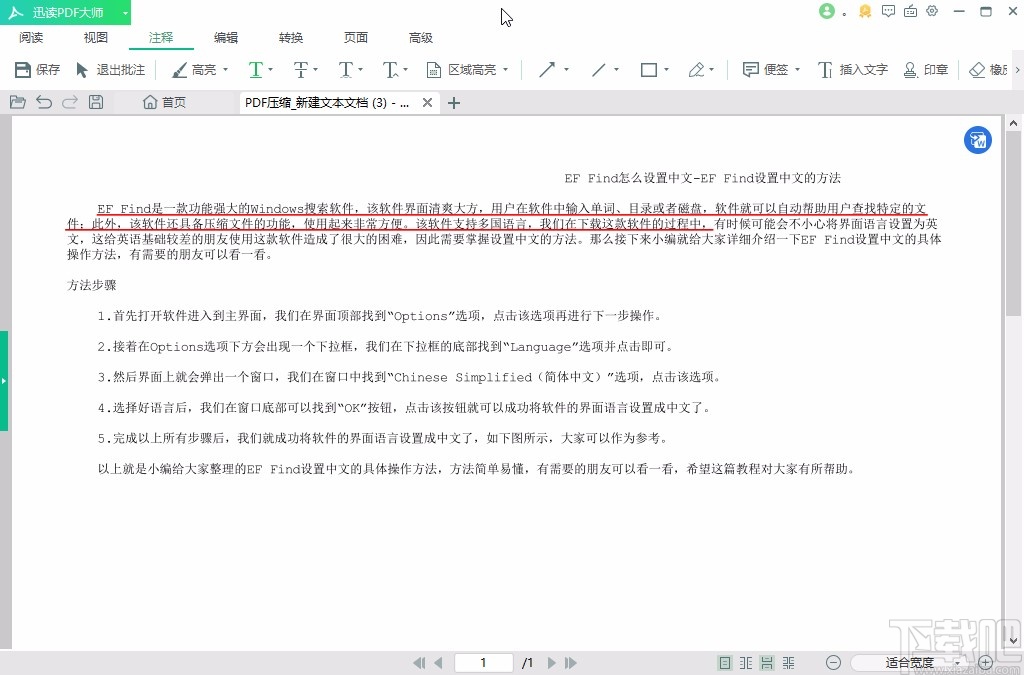Image resolution: width=1024 pixels, height=675 pixels.
Task: Toggle single page view mode
Action: (723, 662)
